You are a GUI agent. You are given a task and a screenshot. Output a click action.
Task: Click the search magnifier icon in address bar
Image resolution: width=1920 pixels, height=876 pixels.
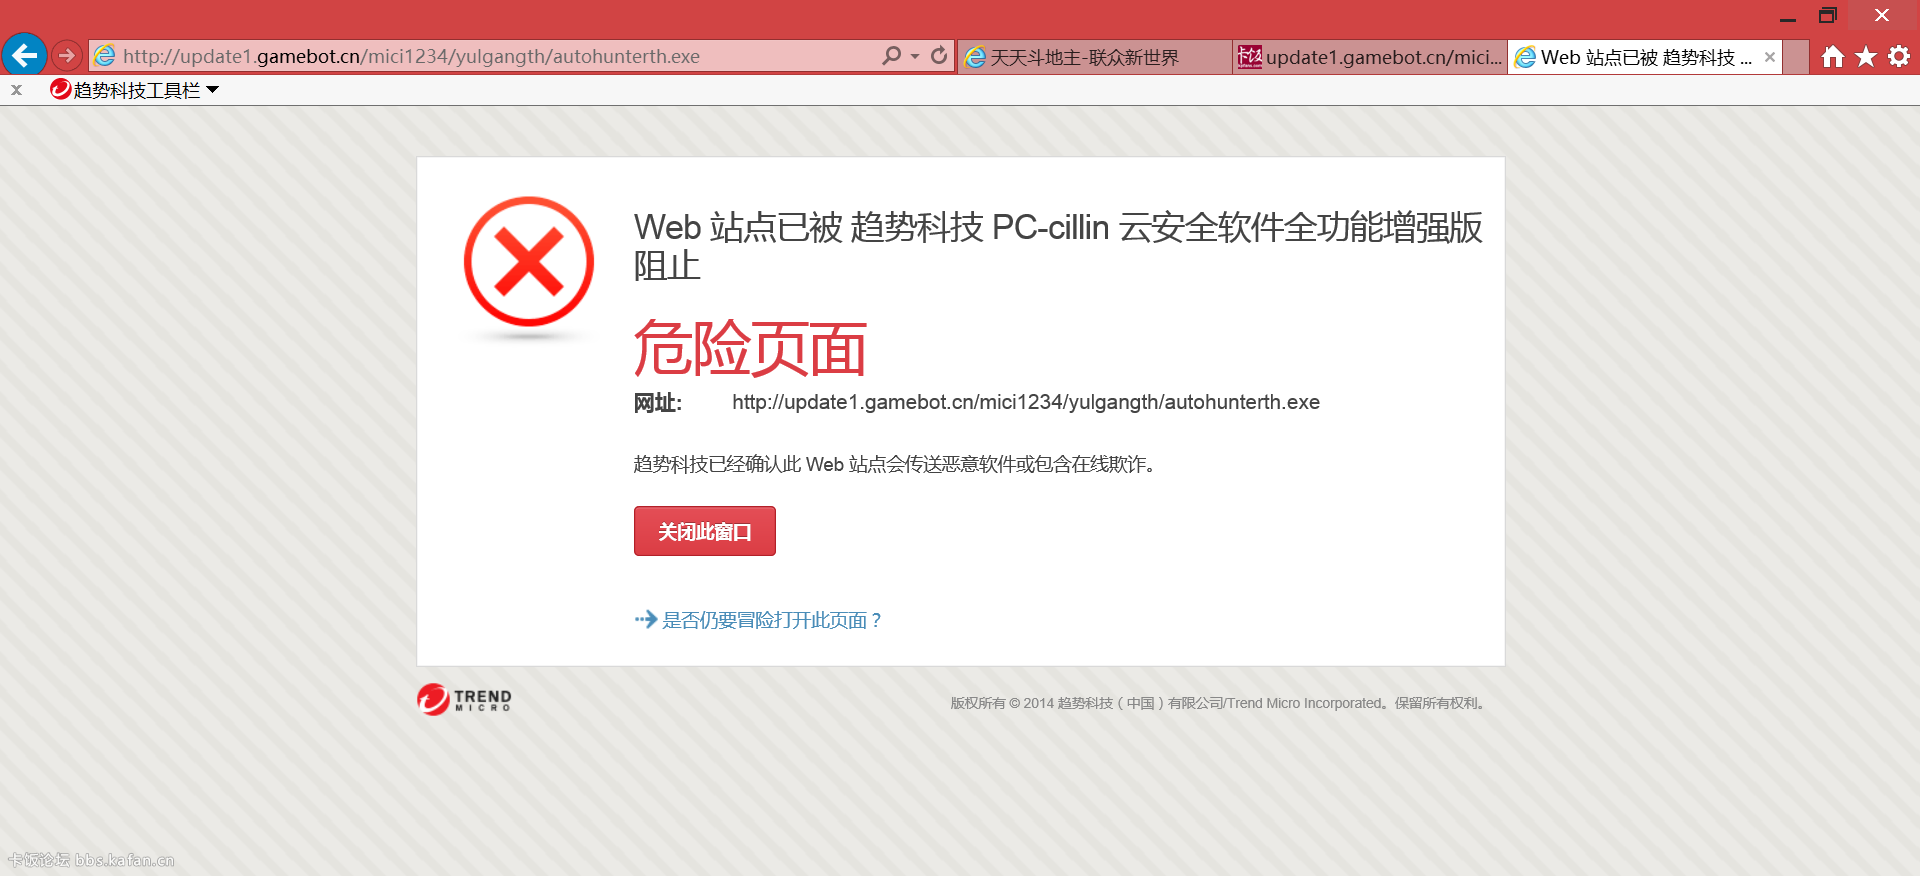pos(891,56)
